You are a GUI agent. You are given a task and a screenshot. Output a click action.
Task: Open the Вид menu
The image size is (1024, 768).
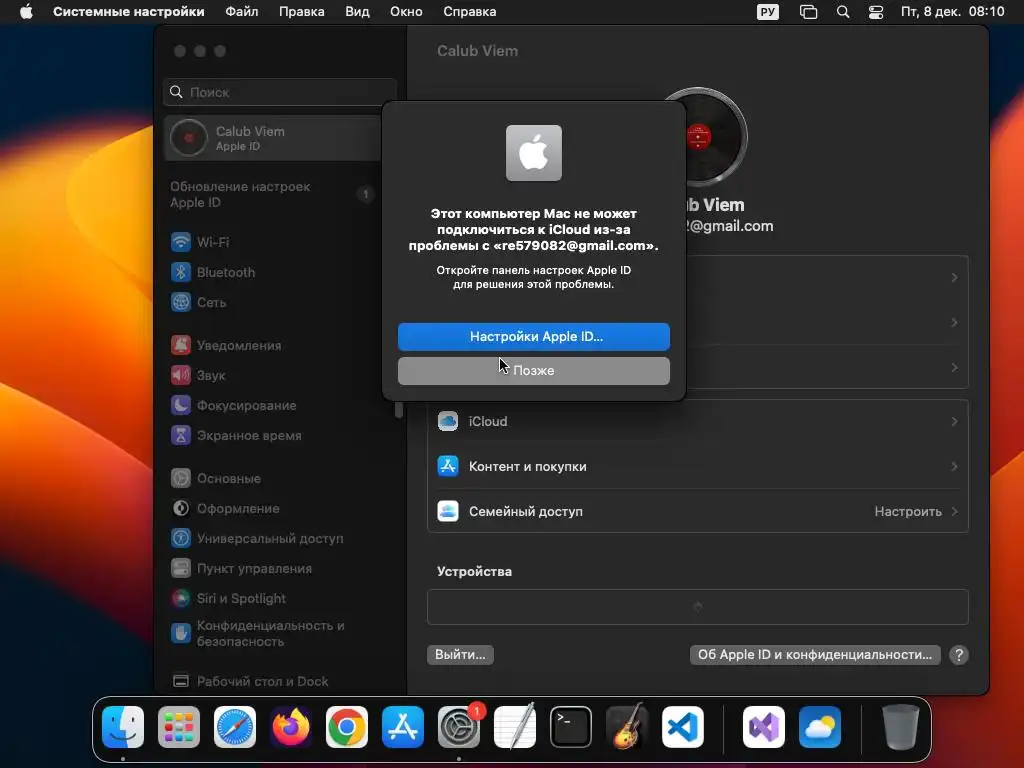pos(357,12)
